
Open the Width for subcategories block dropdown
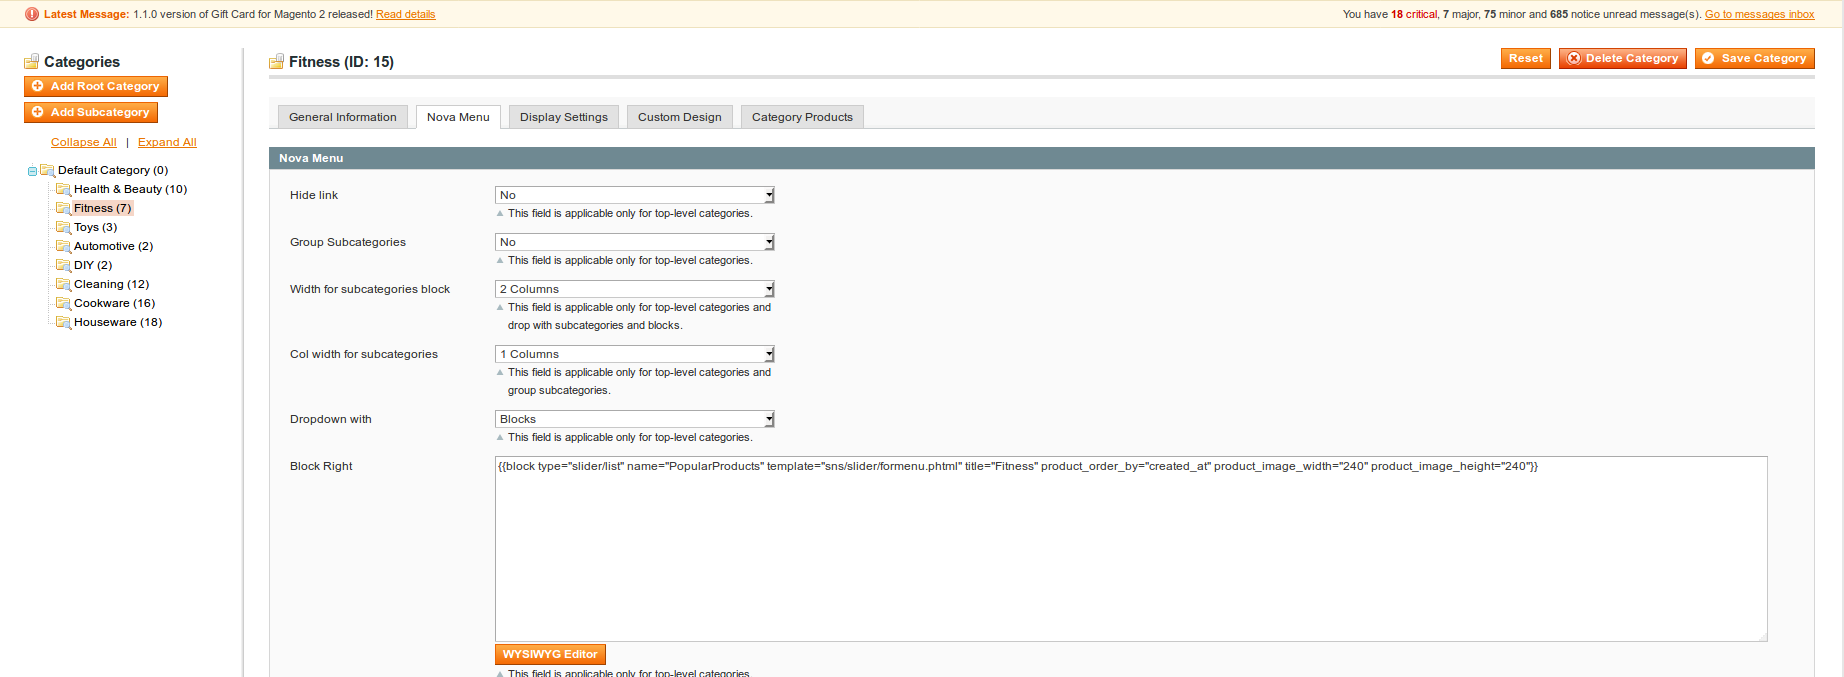pyautogui.click(x=634, y=289)
